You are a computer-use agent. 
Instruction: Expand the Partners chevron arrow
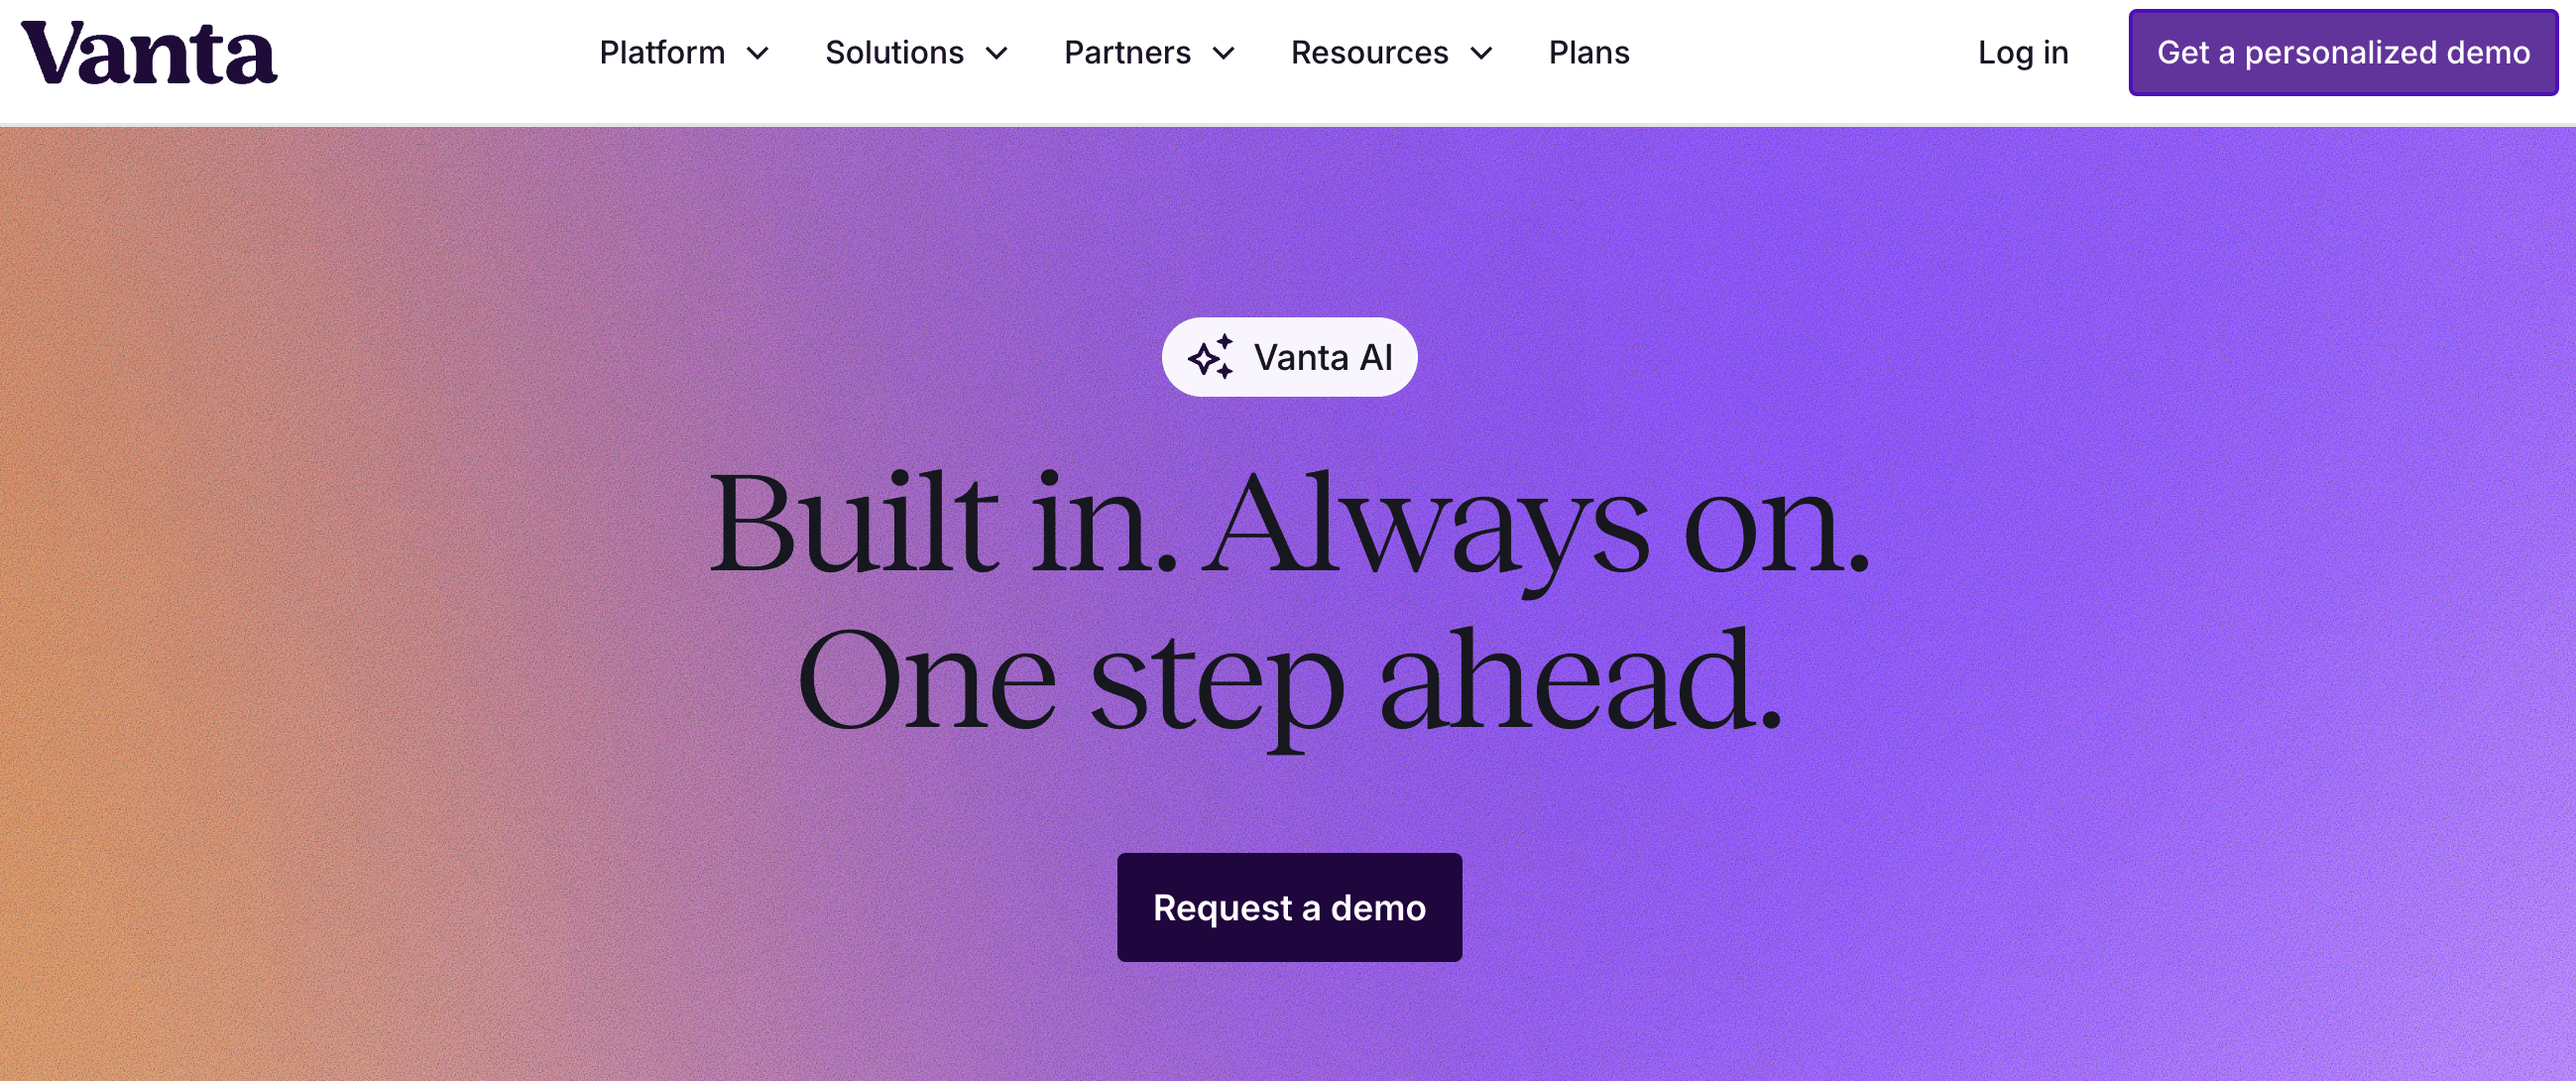[x=1224, y=53]
